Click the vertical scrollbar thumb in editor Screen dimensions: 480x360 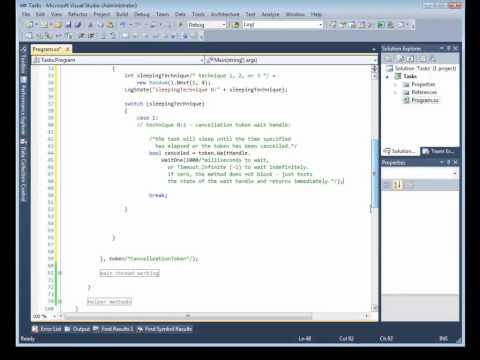[374, 173]
